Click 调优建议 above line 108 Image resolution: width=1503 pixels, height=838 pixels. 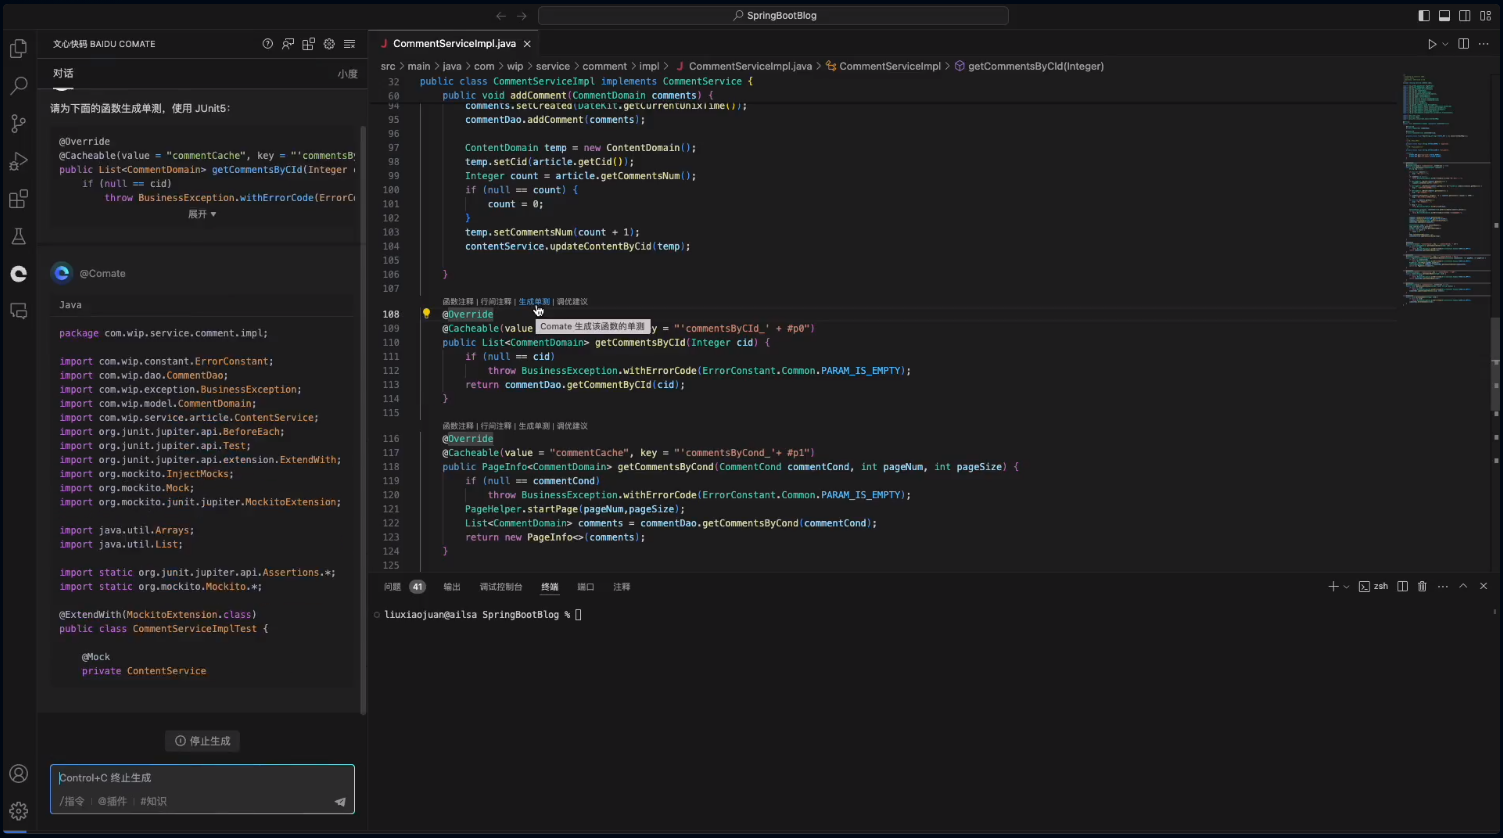pos(572,301)
